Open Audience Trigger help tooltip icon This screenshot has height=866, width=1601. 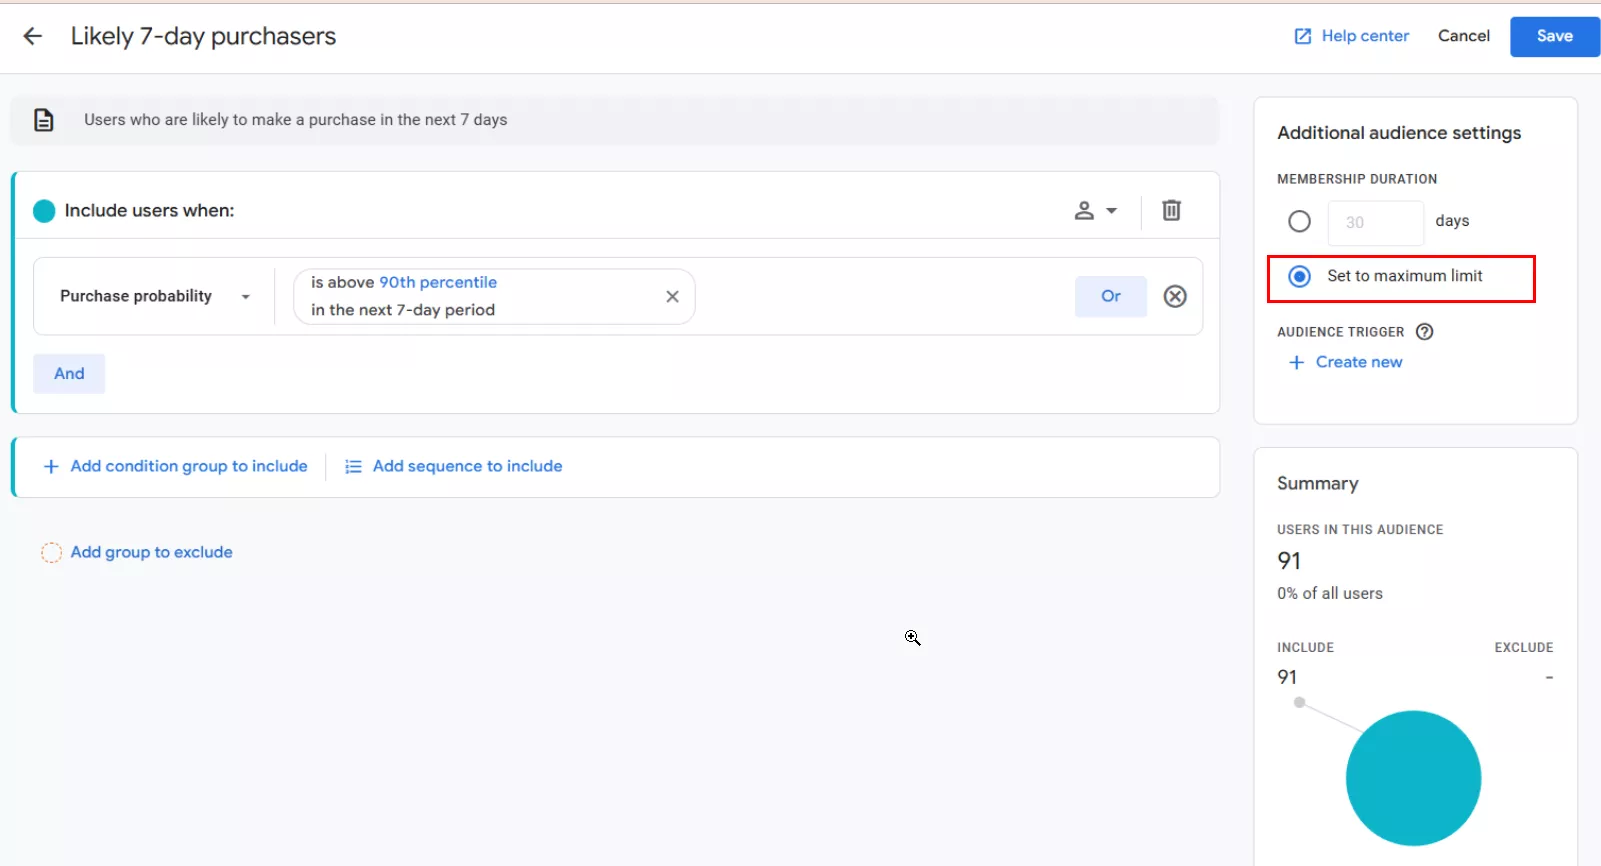click(1425, 332)
